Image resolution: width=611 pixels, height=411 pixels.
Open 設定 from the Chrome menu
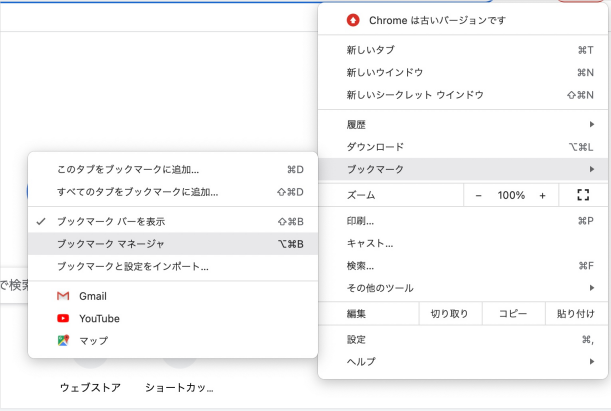tap(463, 340)
